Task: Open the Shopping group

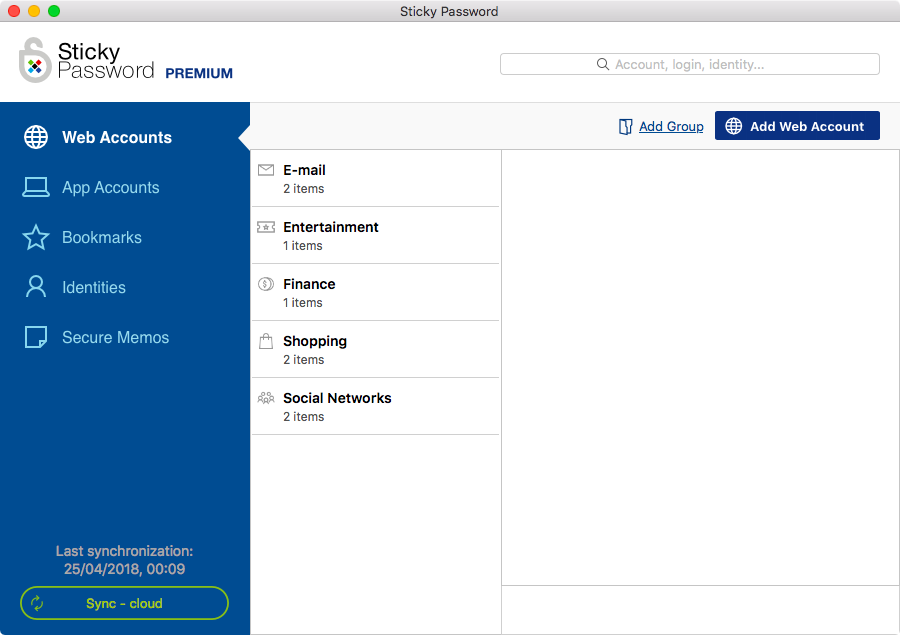Action: pyautogui.click(x=375, y=349)
